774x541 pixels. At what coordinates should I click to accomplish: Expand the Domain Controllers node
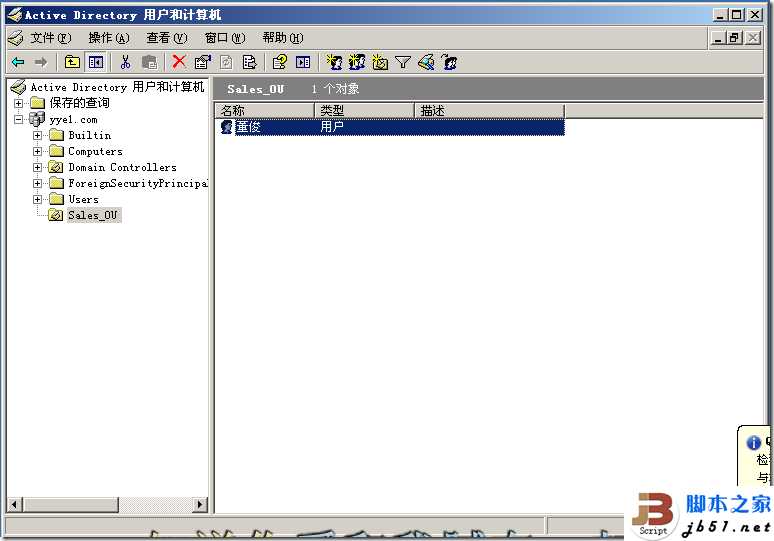38,167
